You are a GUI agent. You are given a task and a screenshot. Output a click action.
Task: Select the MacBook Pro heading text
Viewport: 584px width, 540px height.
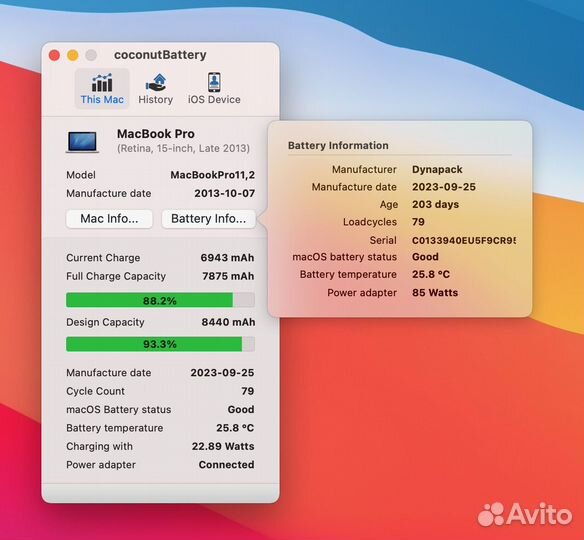pos(156,134)
